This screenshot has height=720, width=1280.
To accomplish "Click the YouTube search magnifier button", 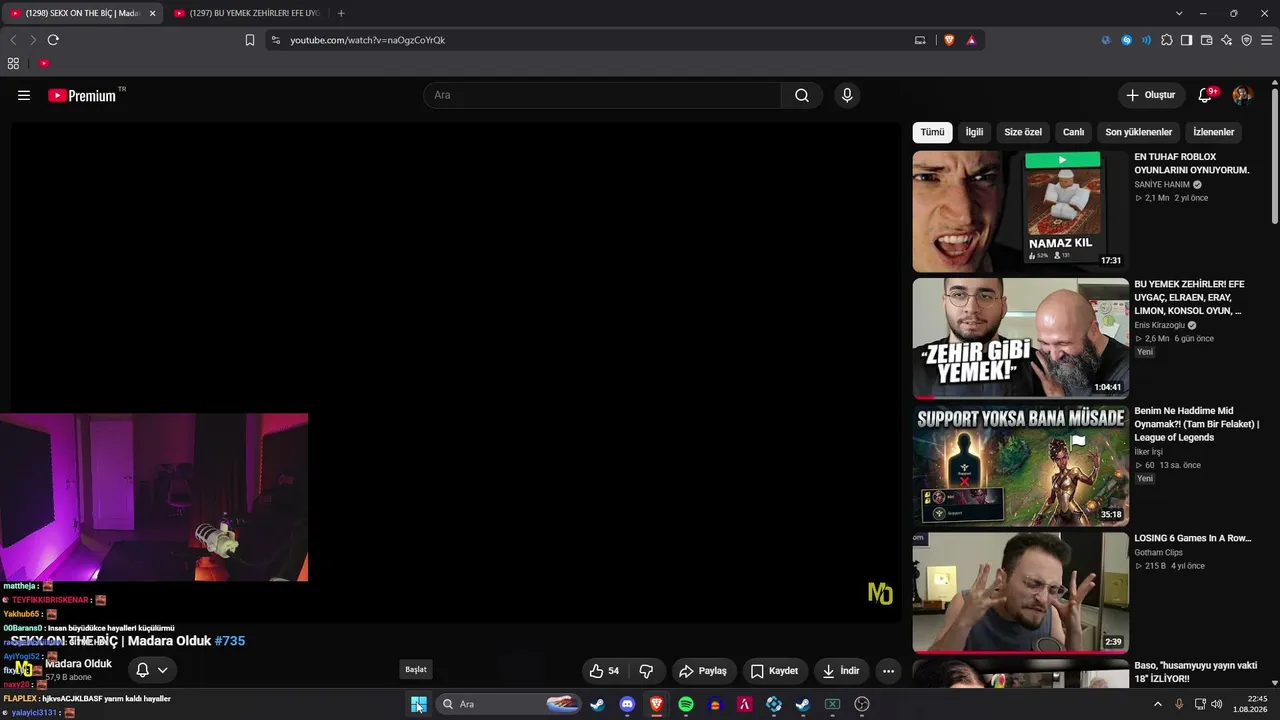I will point(802,95).
